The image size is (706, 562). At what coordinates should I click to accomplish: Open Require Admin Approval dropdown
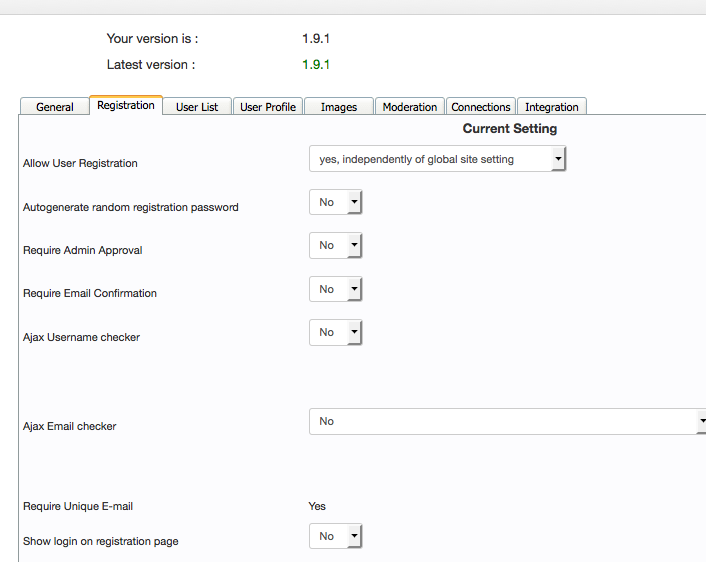[335, 245]
